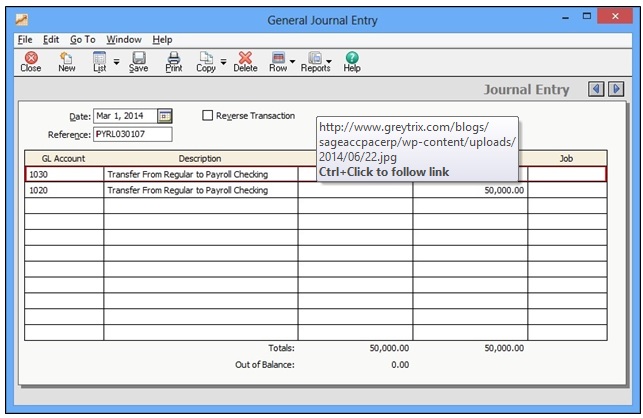Screen dimensions: 643x418
Task: Click the Date field showing Mar 1, 2014
Action: [x=125, y=116]
